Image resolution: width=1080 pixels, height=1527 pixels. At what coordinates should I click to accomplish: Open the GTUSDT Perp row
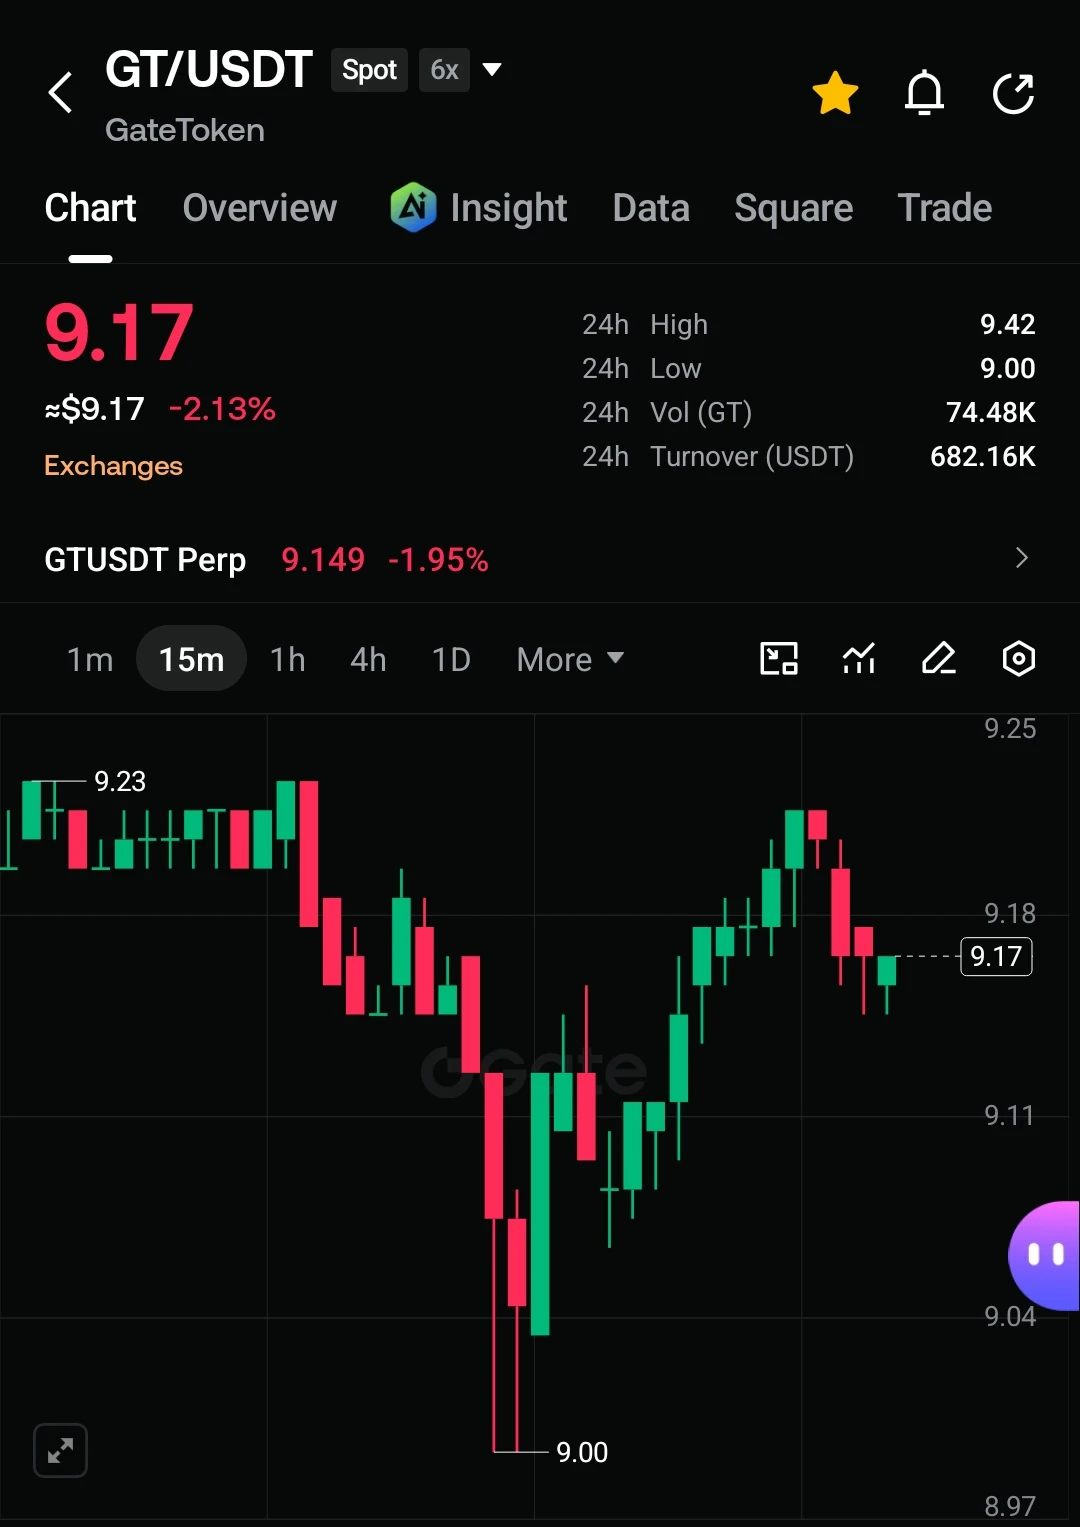(x=540, y=559)
